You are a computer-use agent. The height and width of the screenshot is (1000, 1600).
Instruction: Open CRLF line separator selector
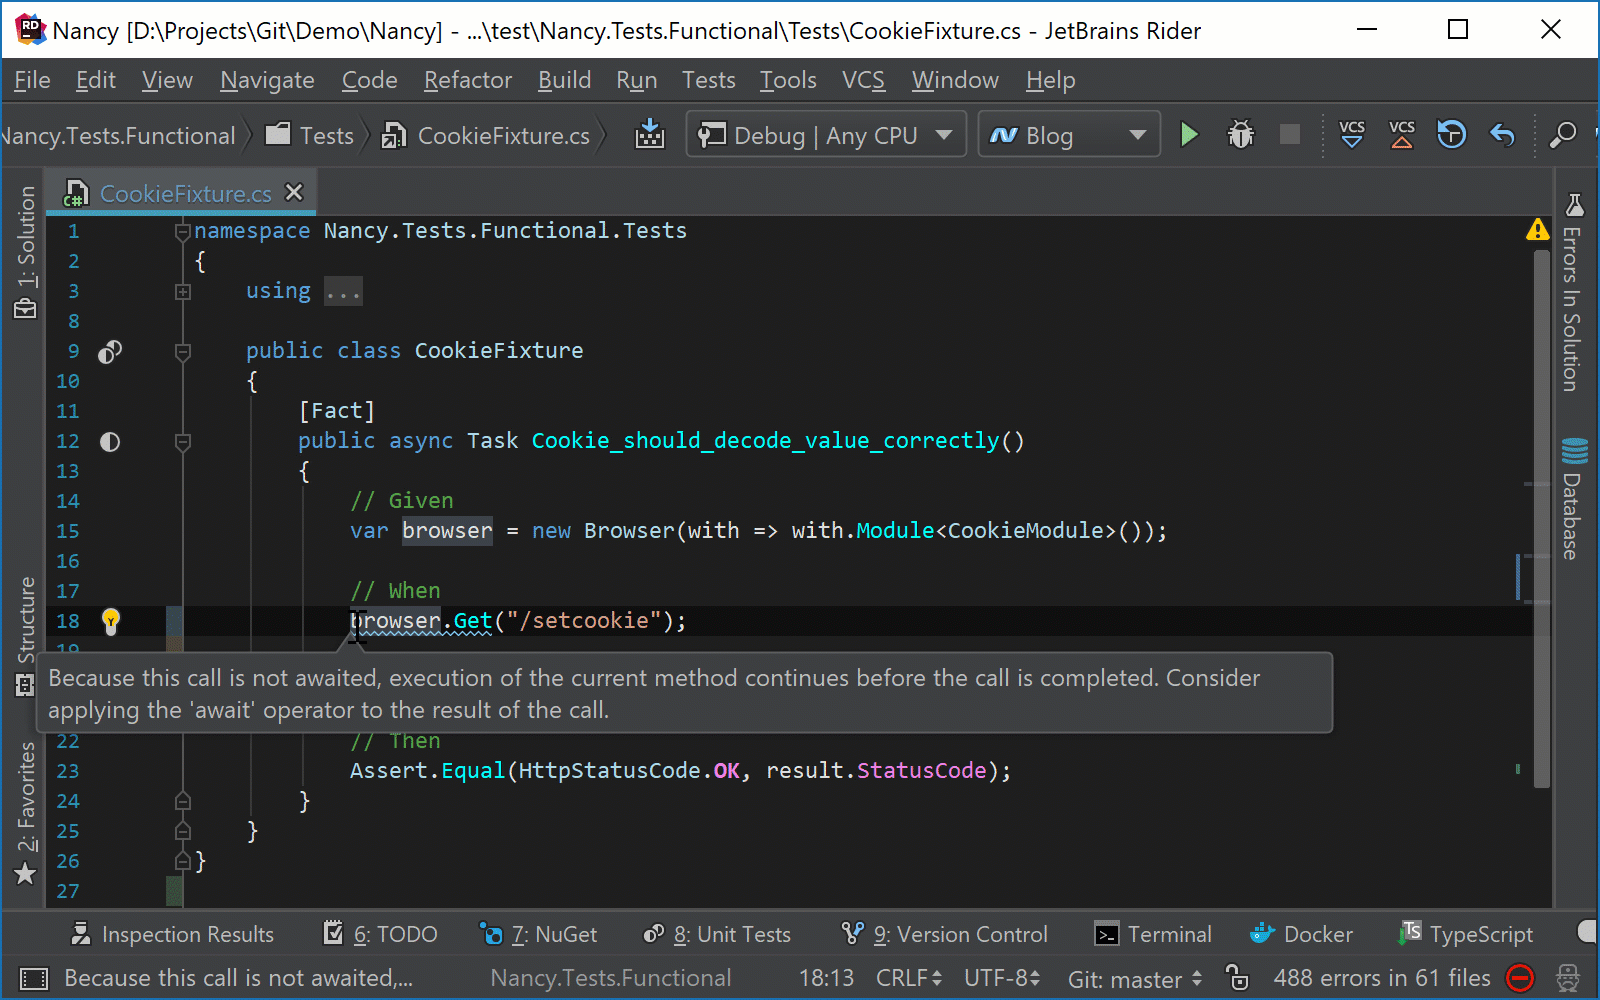[x=909, y=978]
